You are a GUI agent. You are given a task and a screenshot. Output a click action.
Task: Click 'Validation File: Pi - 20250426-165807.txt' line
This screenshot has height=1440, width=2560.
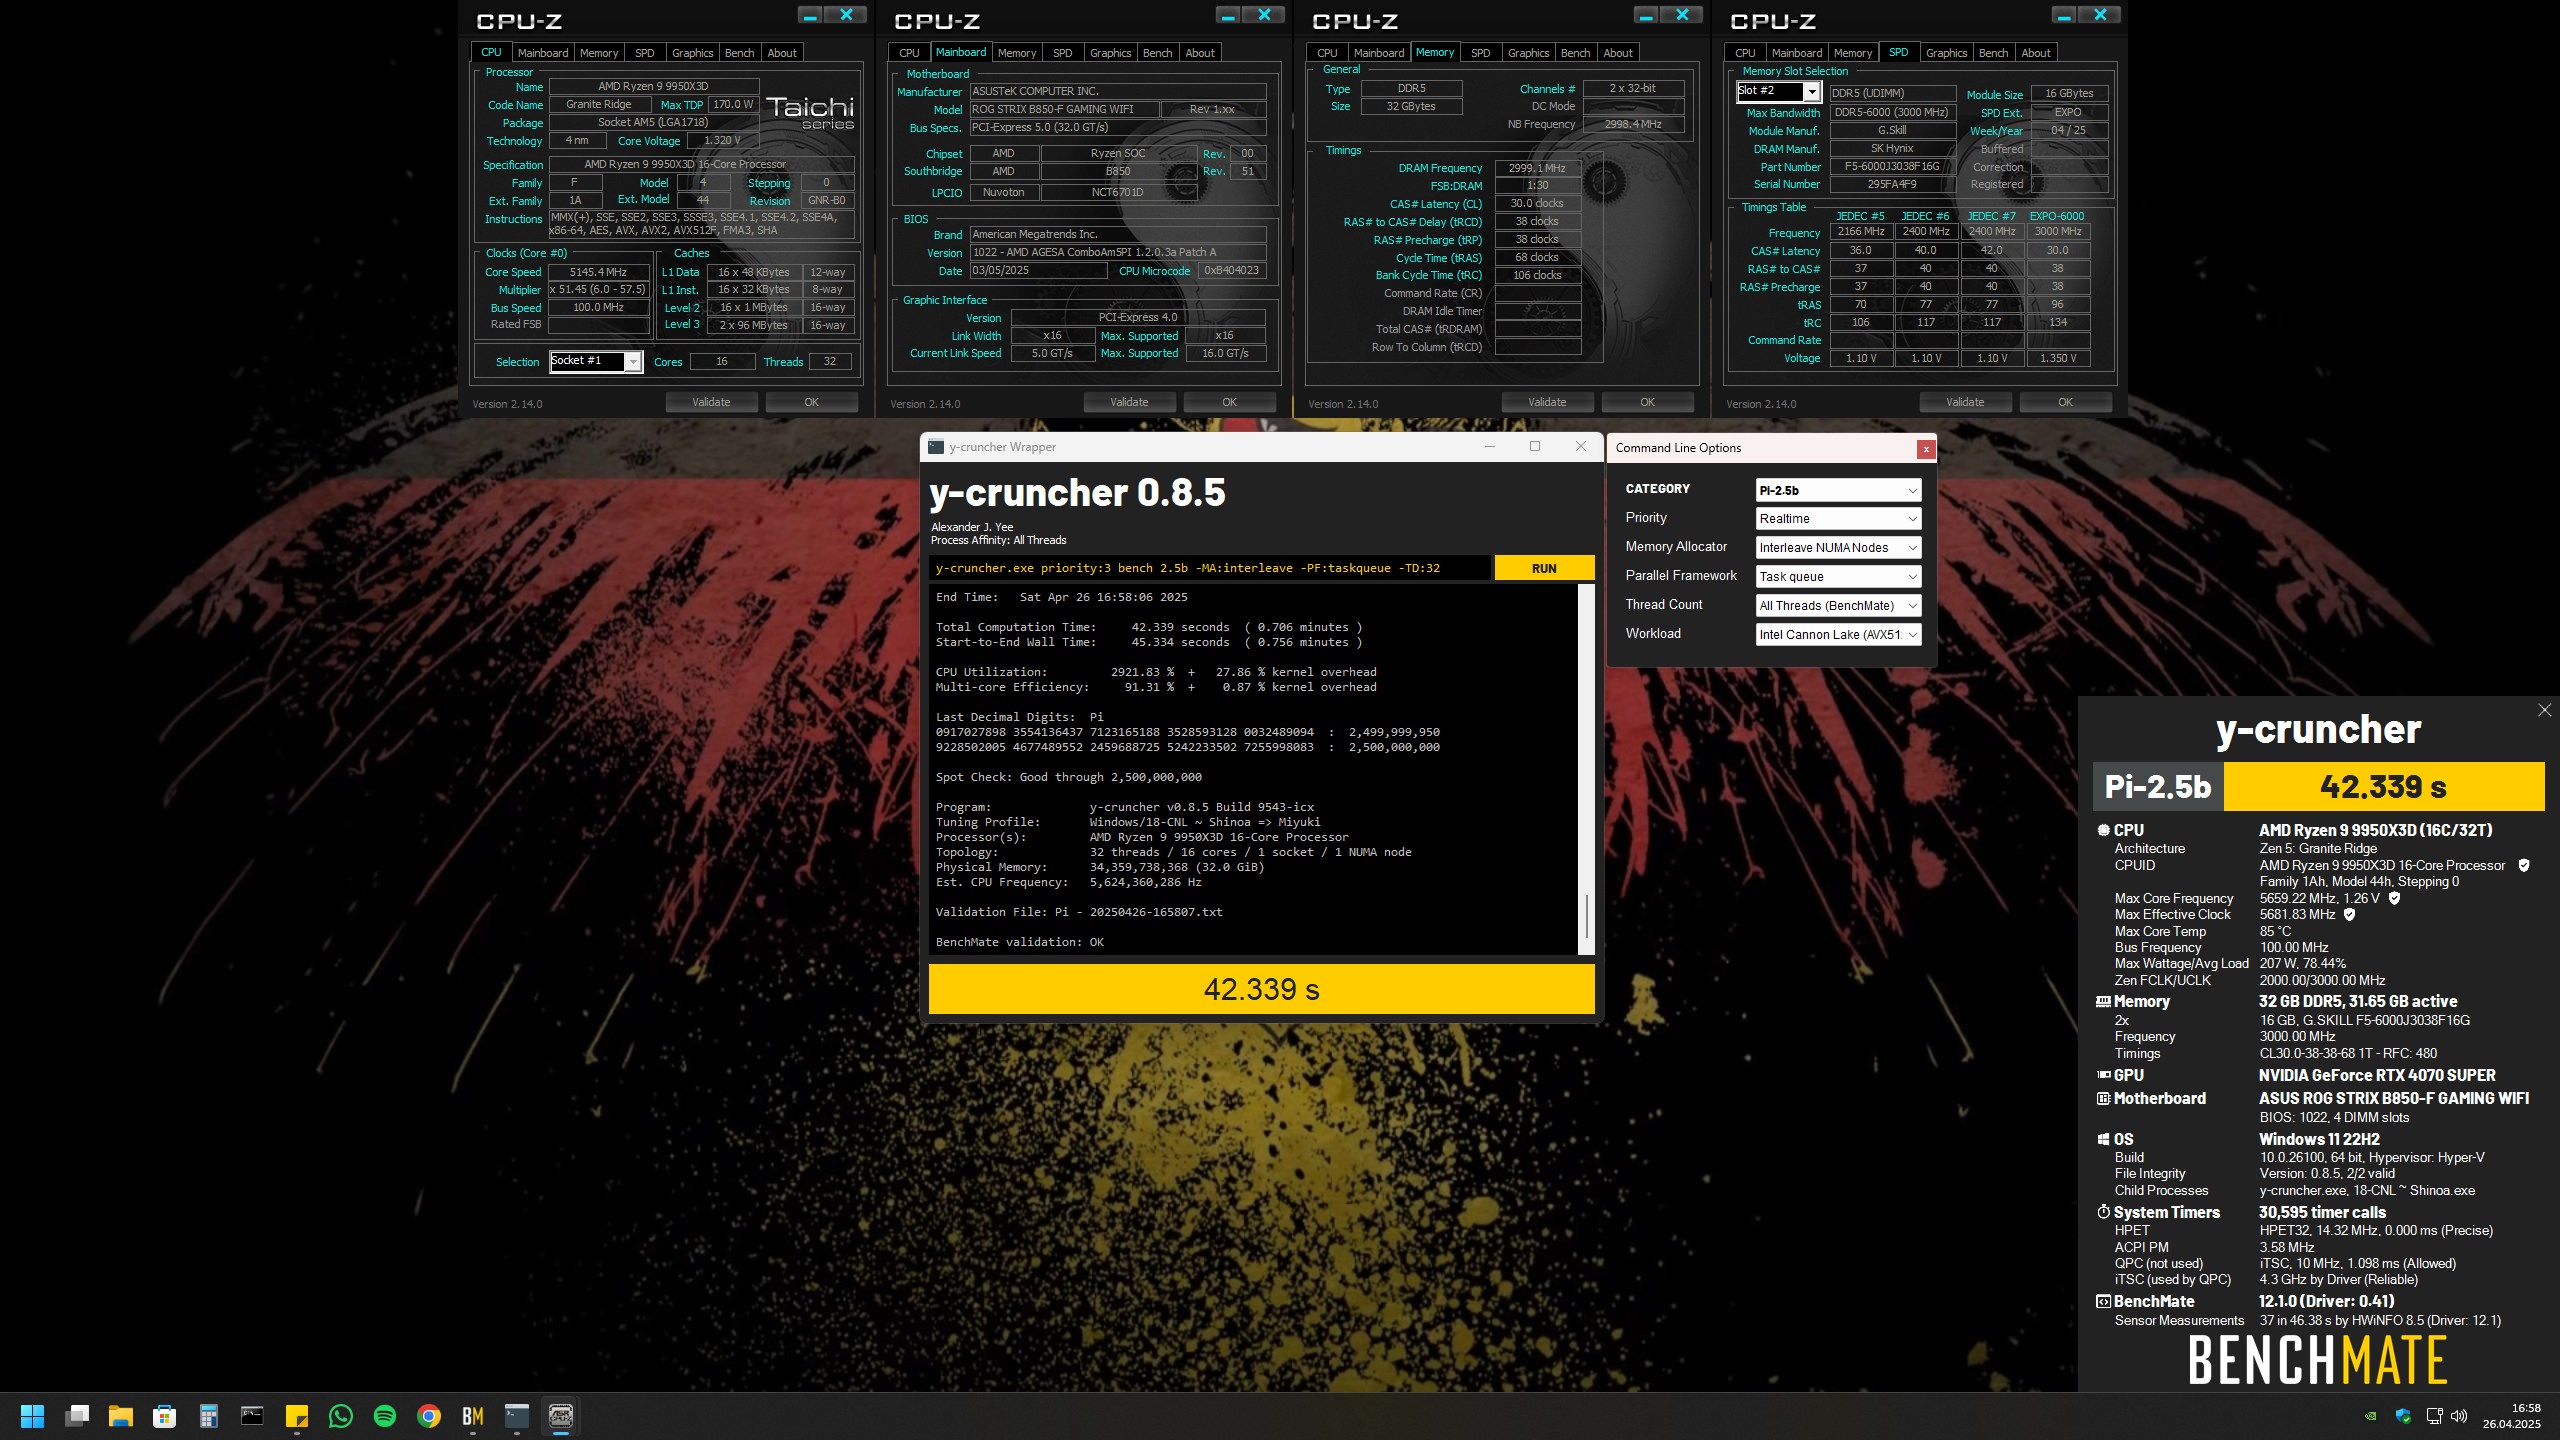point(1079,912)
